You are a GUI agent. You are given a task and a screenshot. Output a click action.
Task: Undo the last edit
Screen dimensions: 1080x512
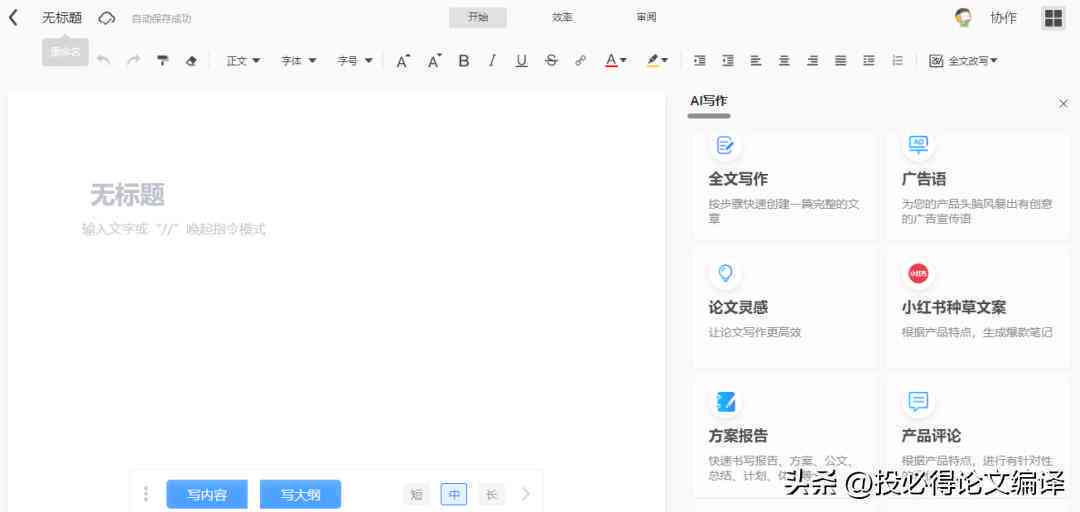click(104, 61)
